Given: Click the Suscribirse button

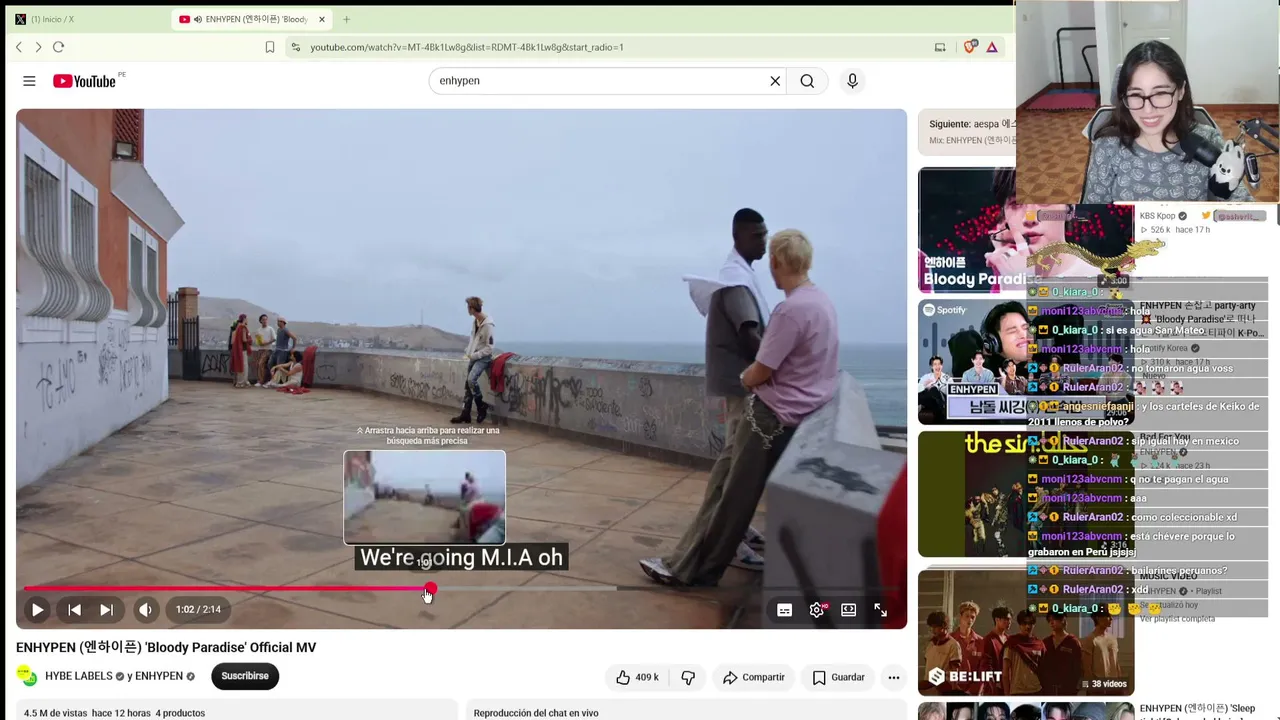Looking at the screenshot, I should click(245, 676).
